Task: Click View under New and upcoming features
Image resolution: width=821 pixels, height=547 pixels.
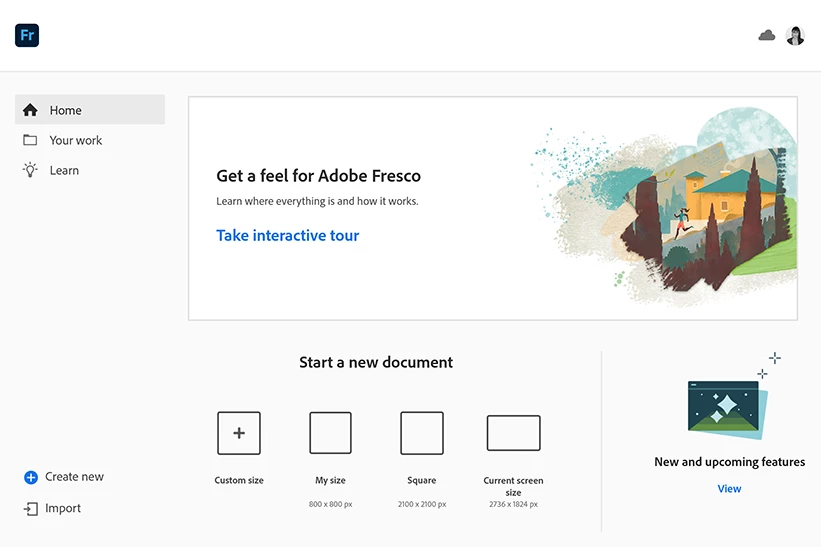Action: [729, 488]
